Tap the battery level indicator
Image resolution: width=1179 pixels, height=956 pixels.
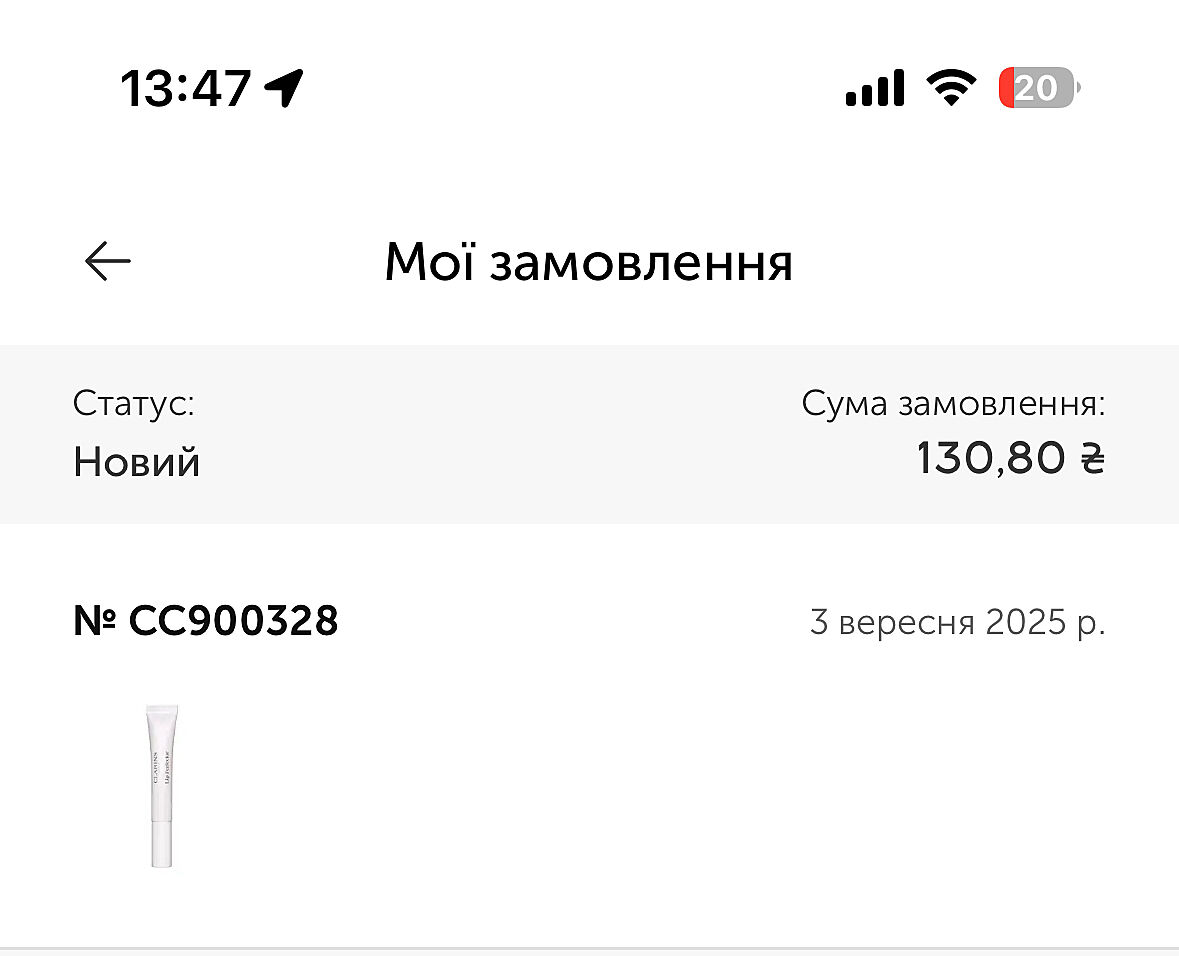(1037, 89)
